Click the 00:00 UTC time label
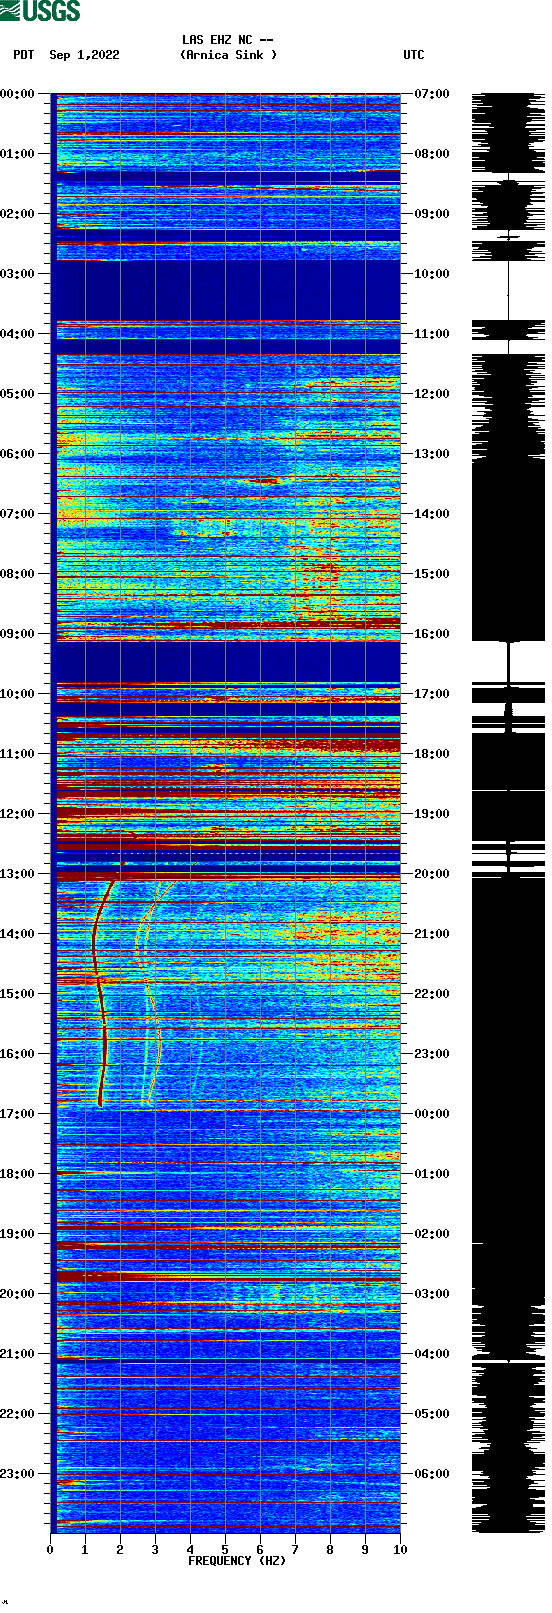 click(x=432, y=1114)
